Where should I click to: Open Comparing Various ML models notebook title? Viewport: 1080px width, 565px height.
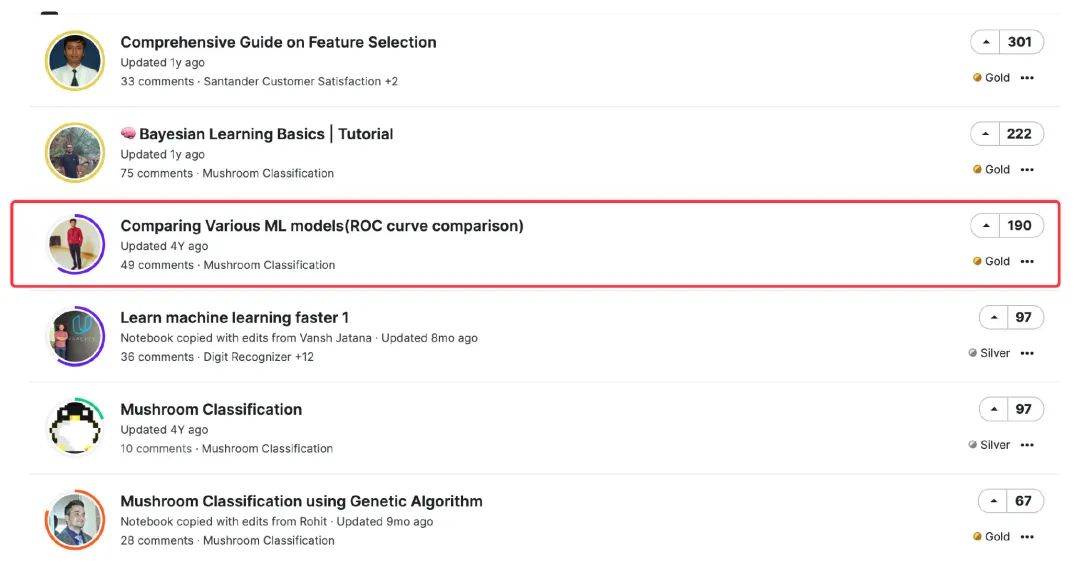click(322, 226)
